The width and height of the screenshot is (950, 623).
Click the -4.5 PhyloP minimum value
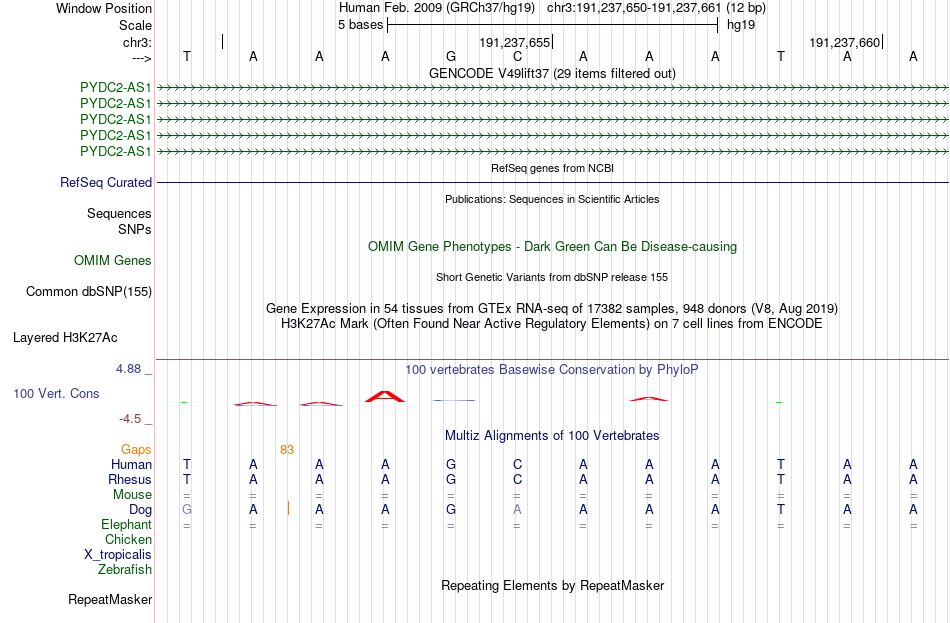(130, 419)
